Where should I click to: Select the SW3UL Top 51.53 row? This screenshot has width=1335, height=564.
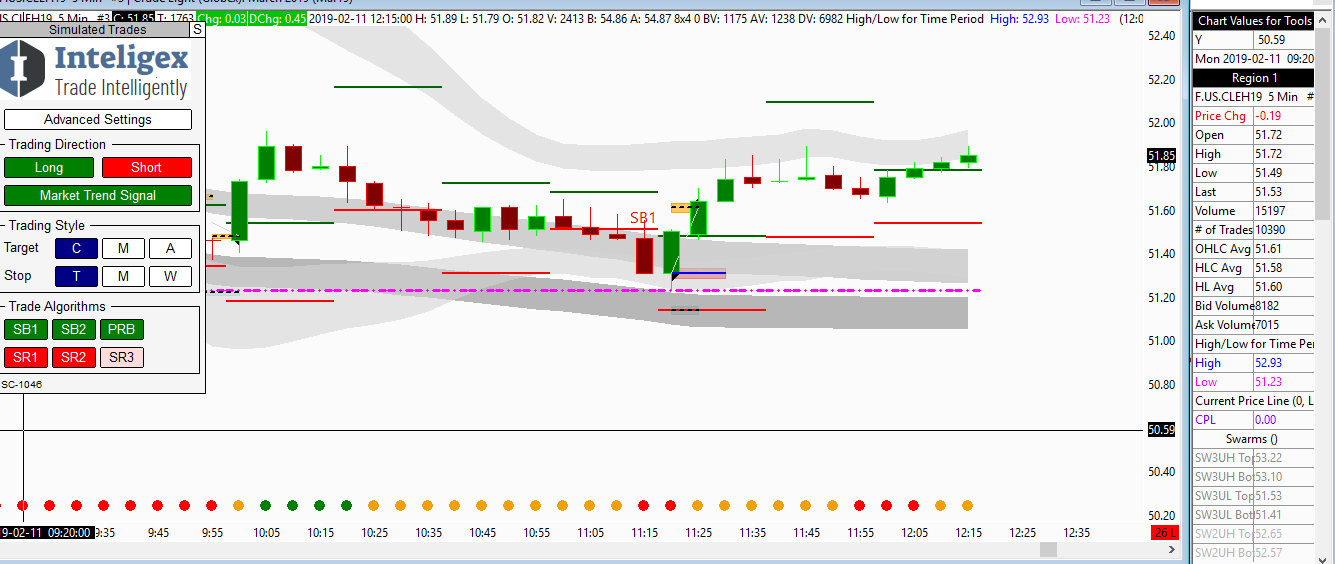[x=1253, y=496]
